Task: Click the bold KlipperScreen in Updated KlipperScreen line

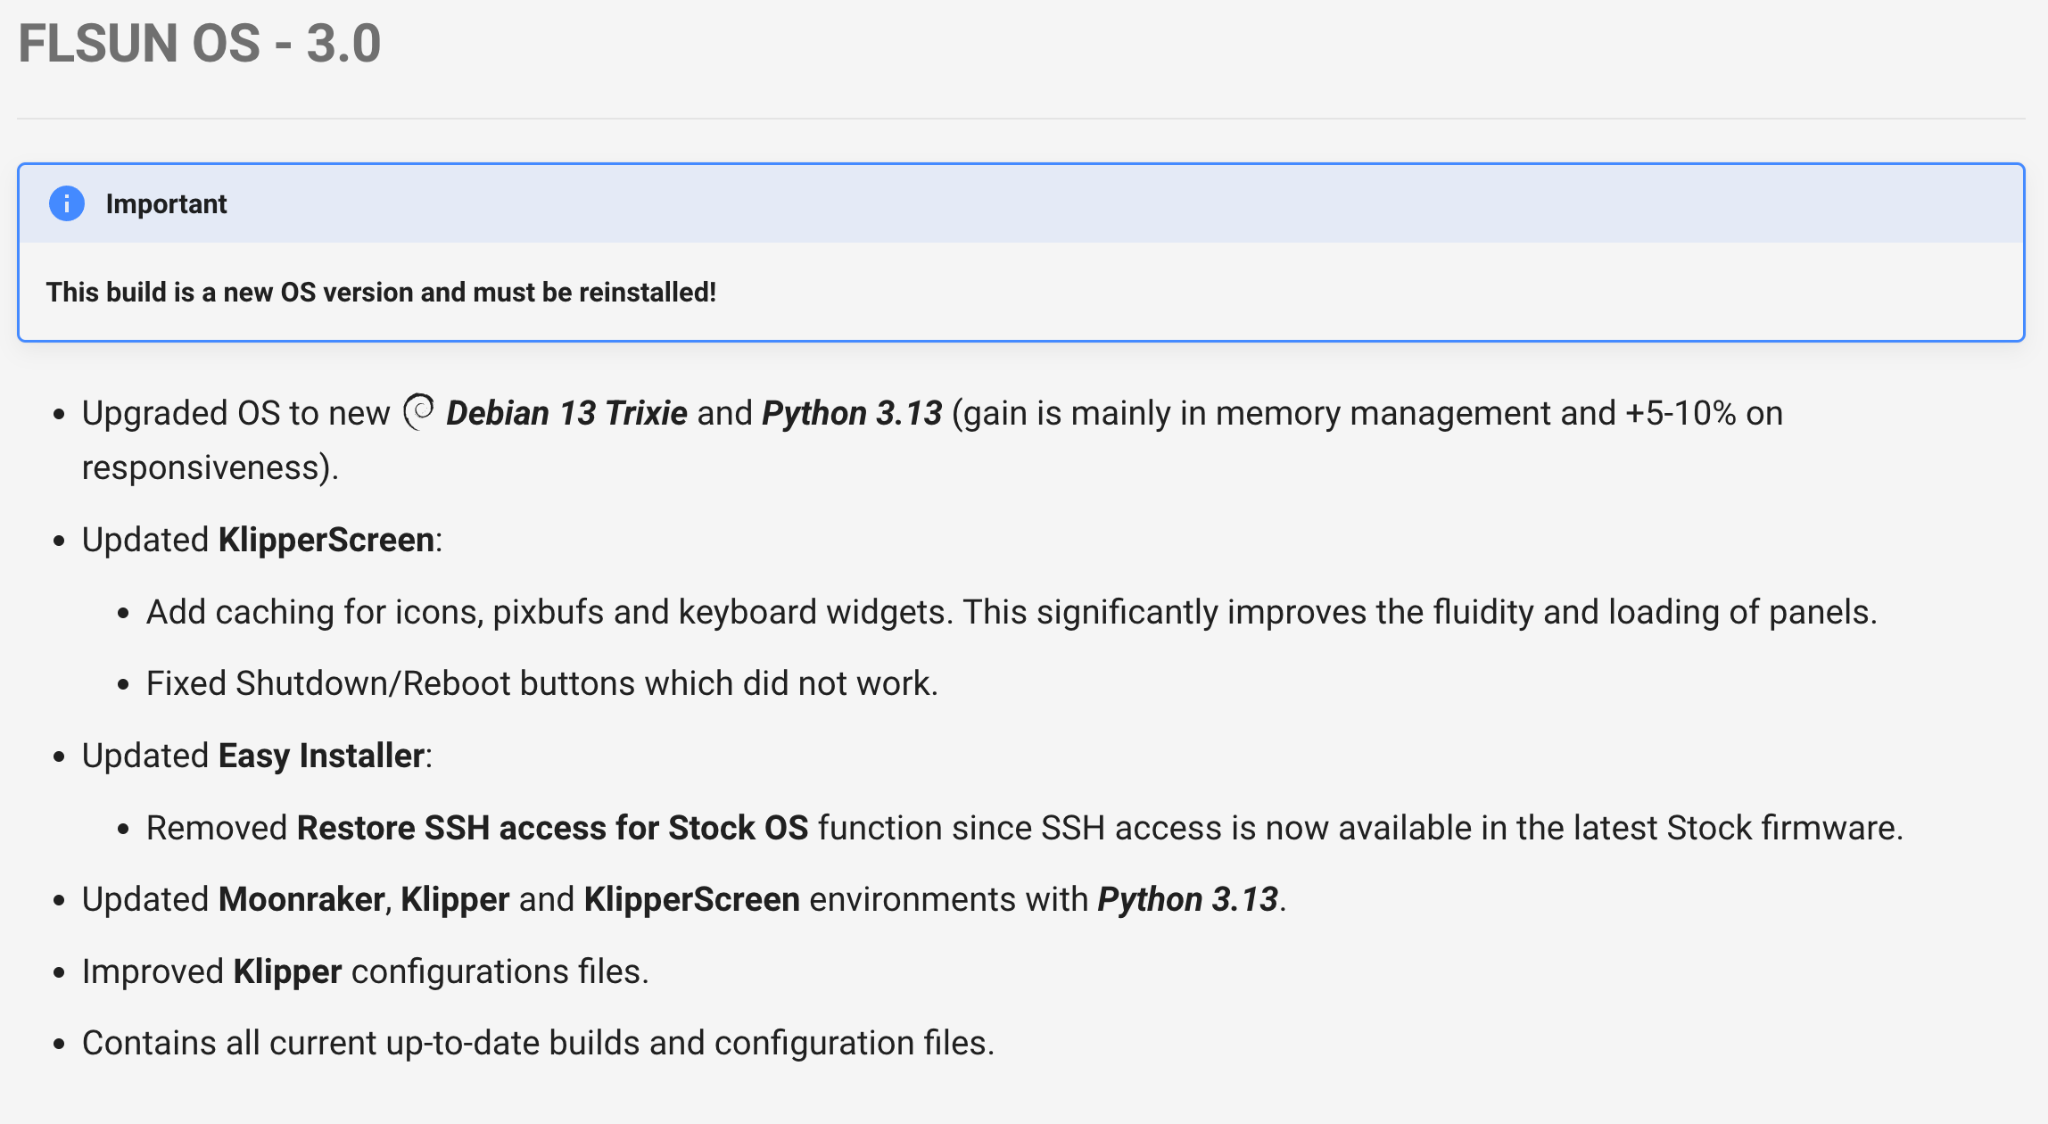Action: tap(326, 540)
